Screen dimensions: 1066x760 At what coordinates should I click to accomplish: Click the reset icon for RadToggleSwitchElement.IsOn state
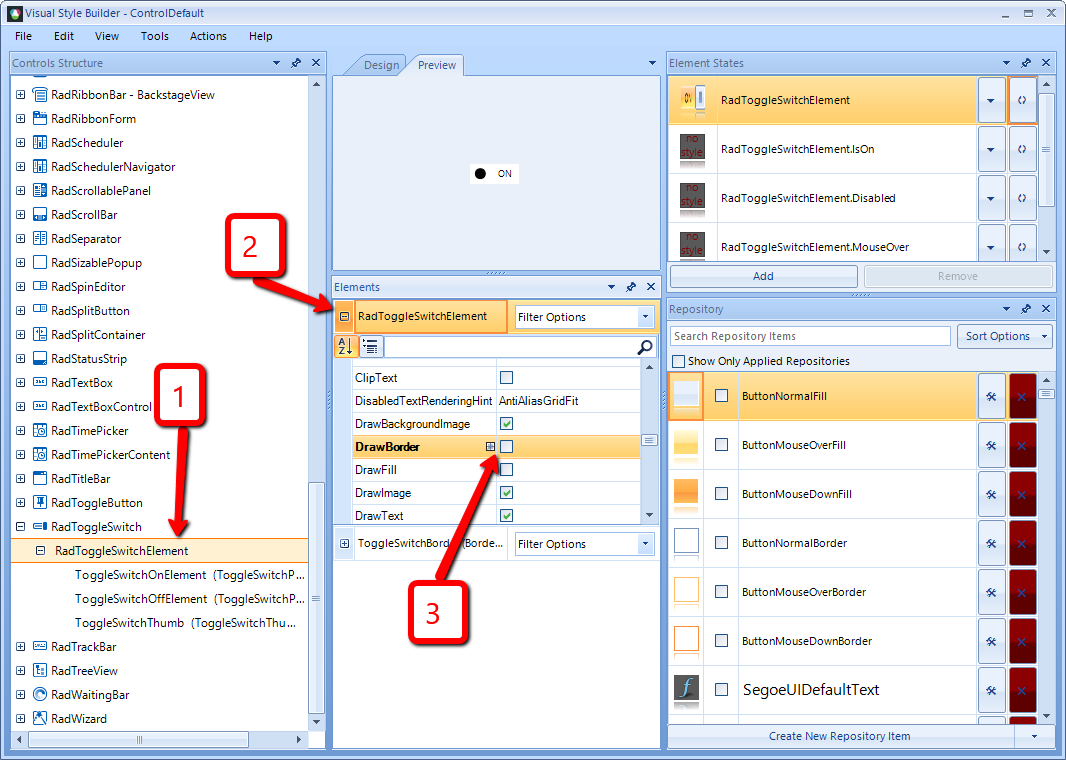[x=1022, y=149]
